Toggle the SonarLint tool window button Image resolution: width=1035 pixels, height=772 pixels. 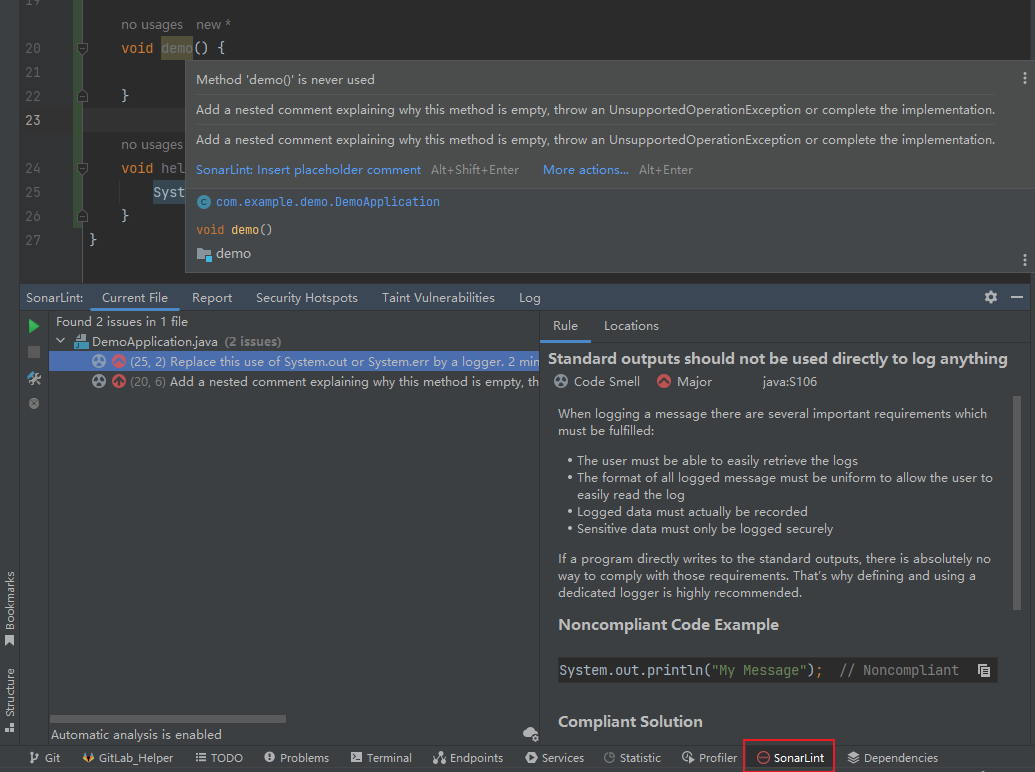pyautogui.click(x=790, y=757)
